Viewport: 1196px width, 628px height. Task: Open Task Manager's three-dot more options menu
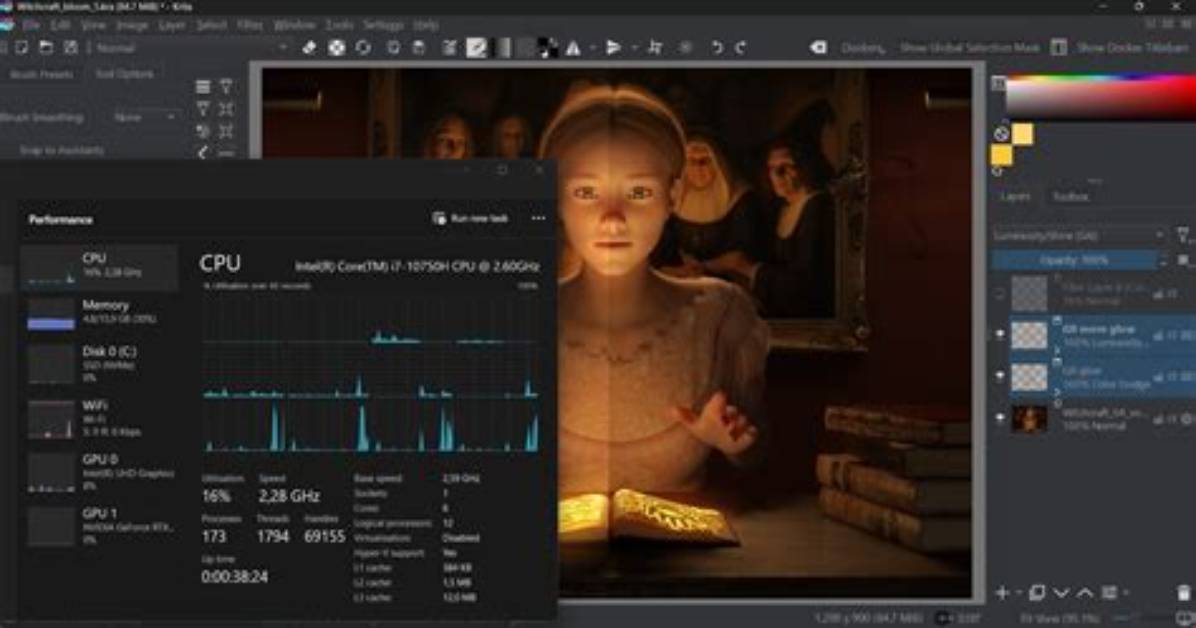coord(539,218)
